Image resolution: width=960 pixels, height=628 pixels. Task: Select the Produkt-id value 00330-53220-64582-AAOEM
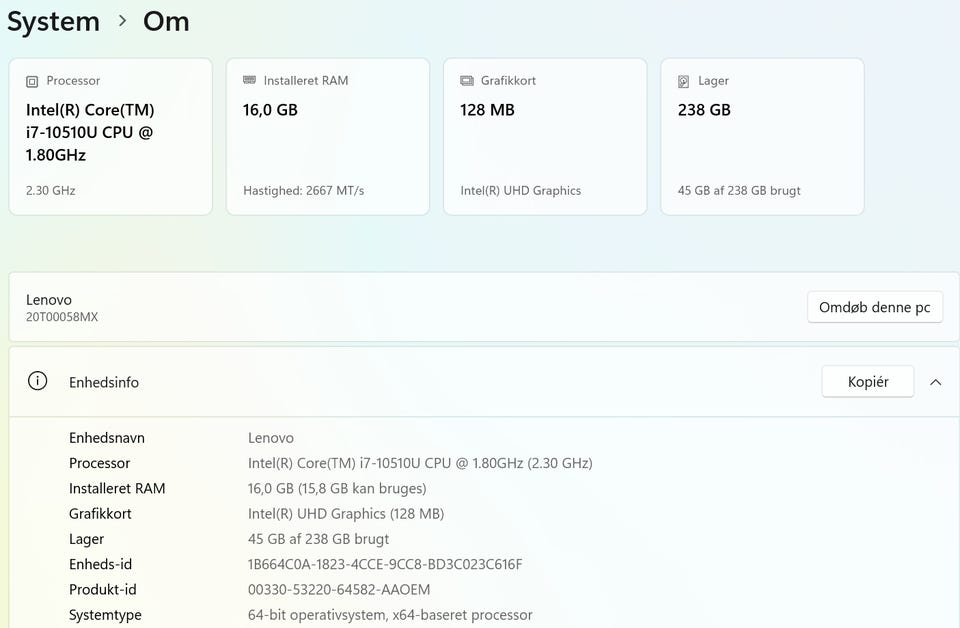[339, 589]
